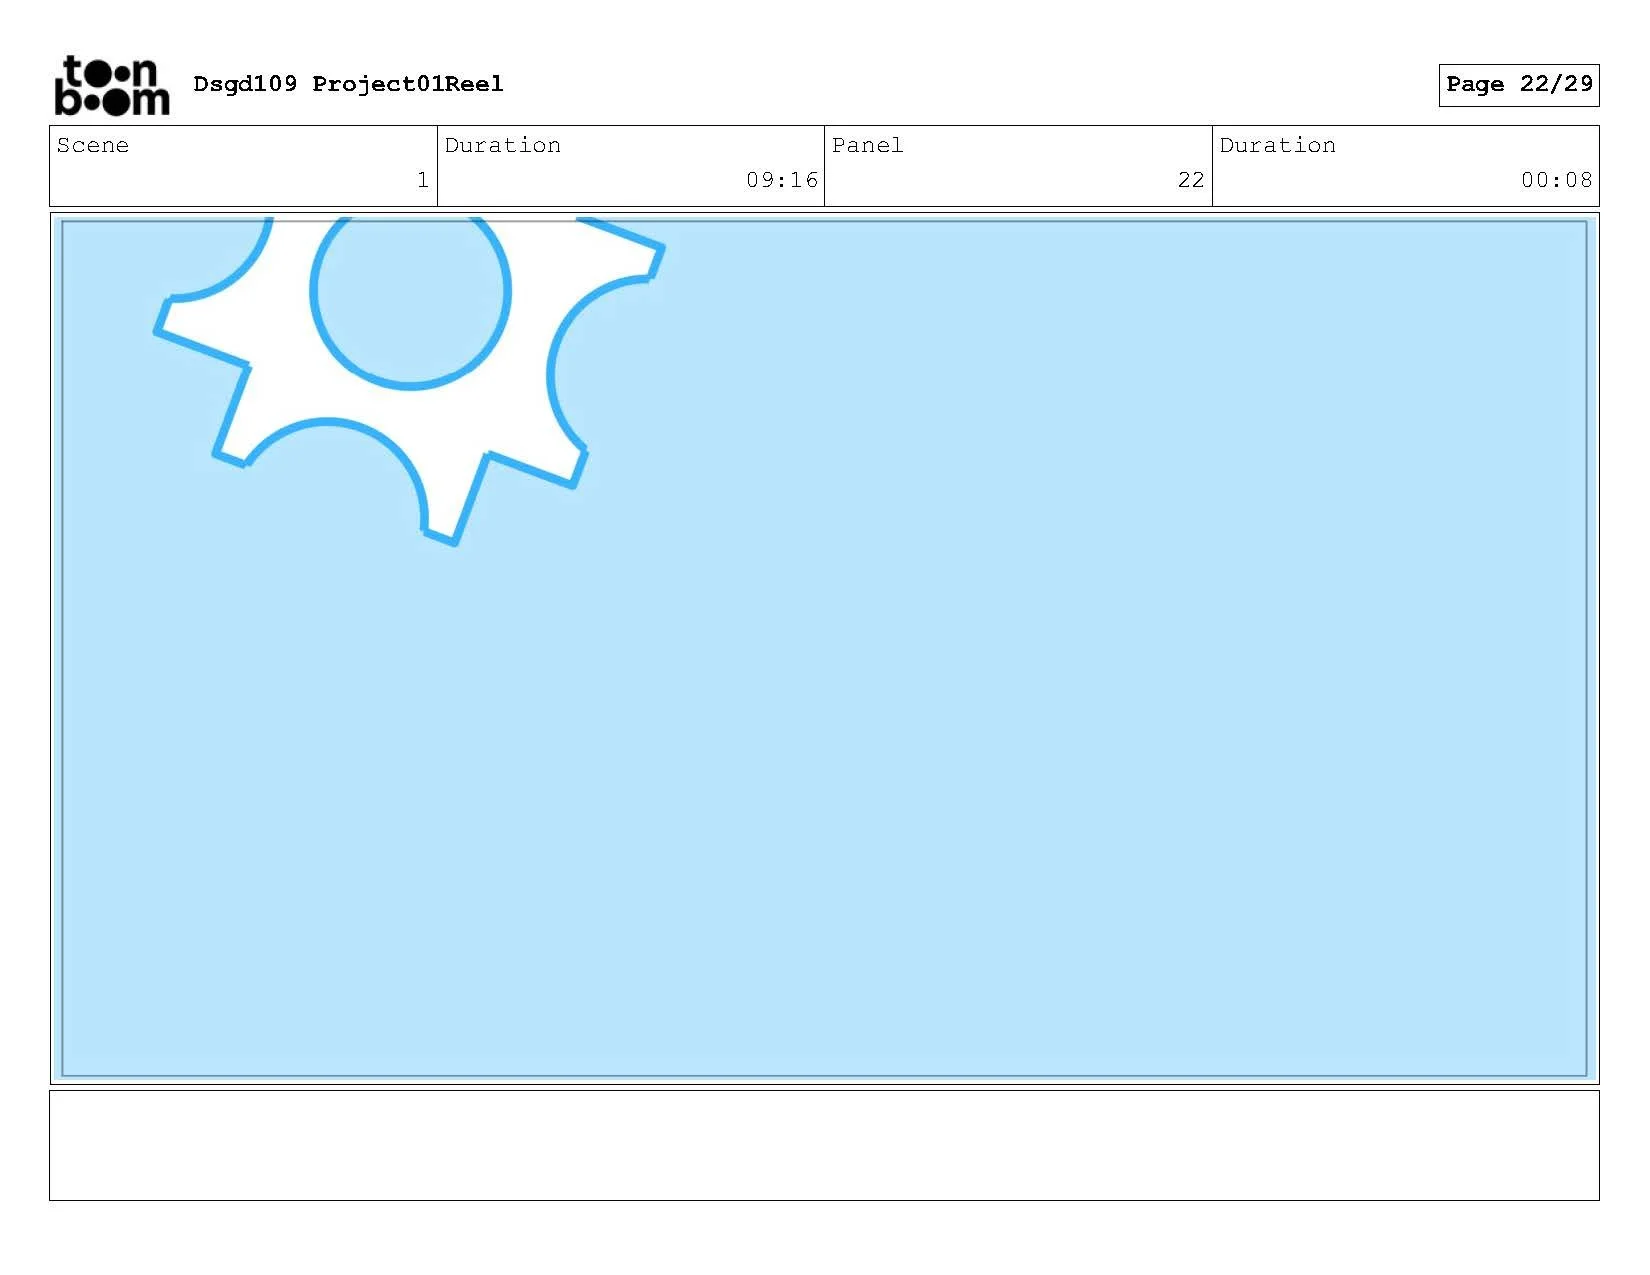Click the Toon Boom logo
Screen dimensions: 1650x1275
tap(112, 85)
